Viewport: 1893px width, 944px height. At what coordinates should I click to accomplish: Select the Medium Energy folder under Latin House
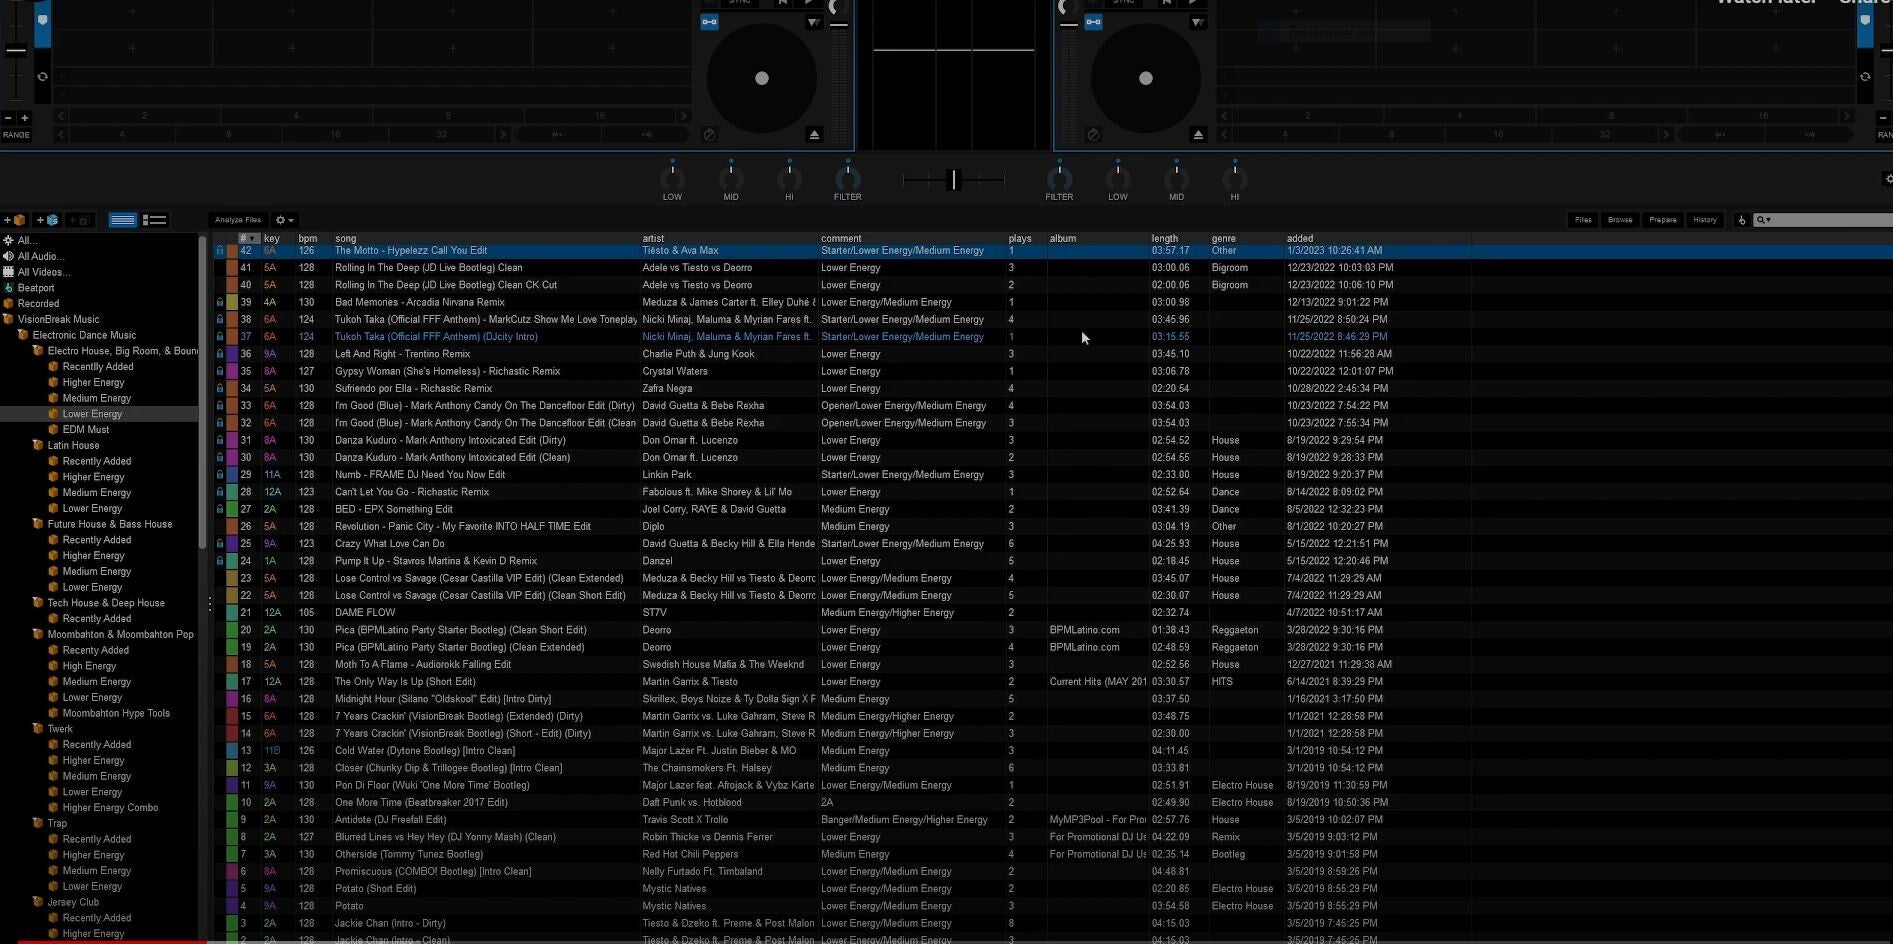click(96, 493)
